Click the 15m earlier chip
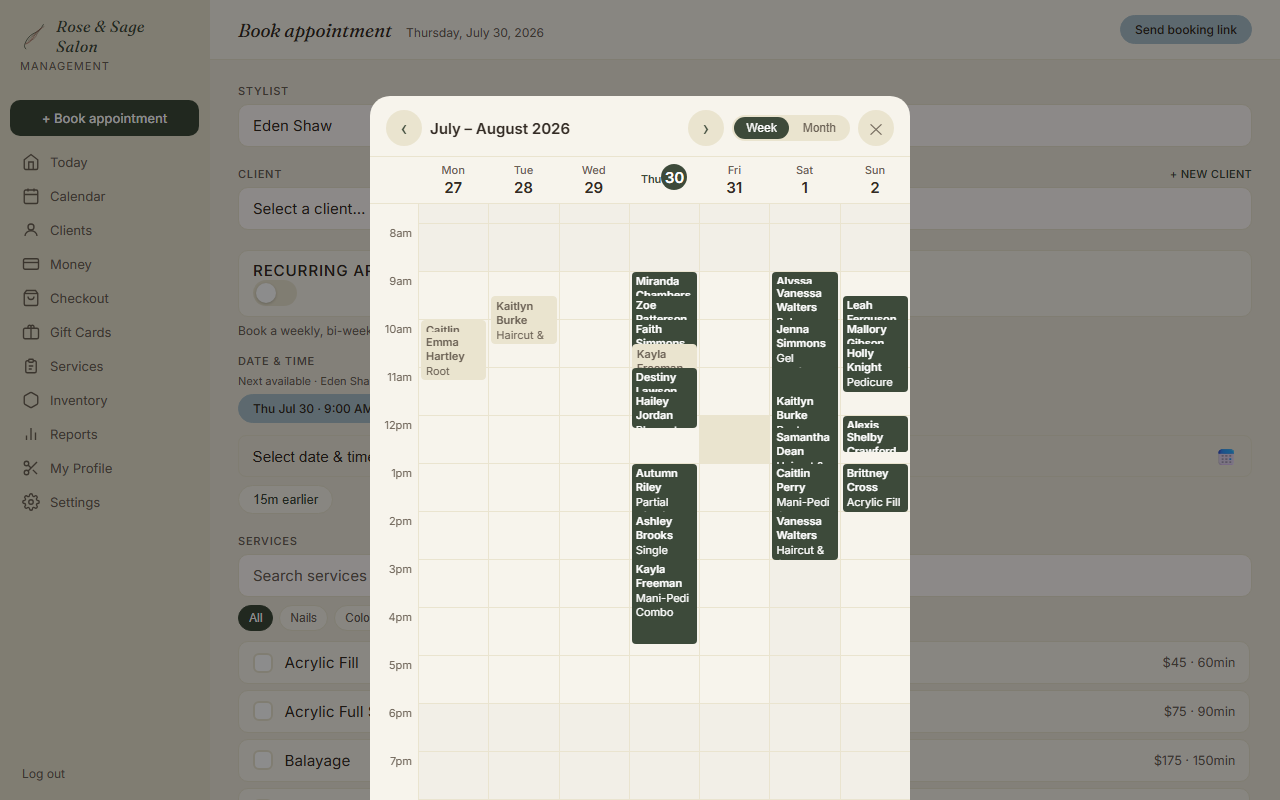 pyautogui.click(x=286, y=499)
